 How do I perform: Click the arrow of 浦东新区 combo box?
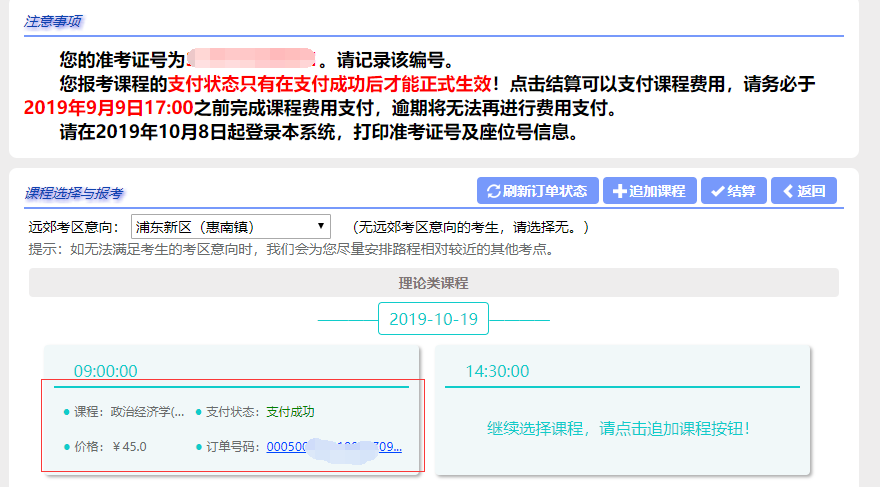coord(321,227)
